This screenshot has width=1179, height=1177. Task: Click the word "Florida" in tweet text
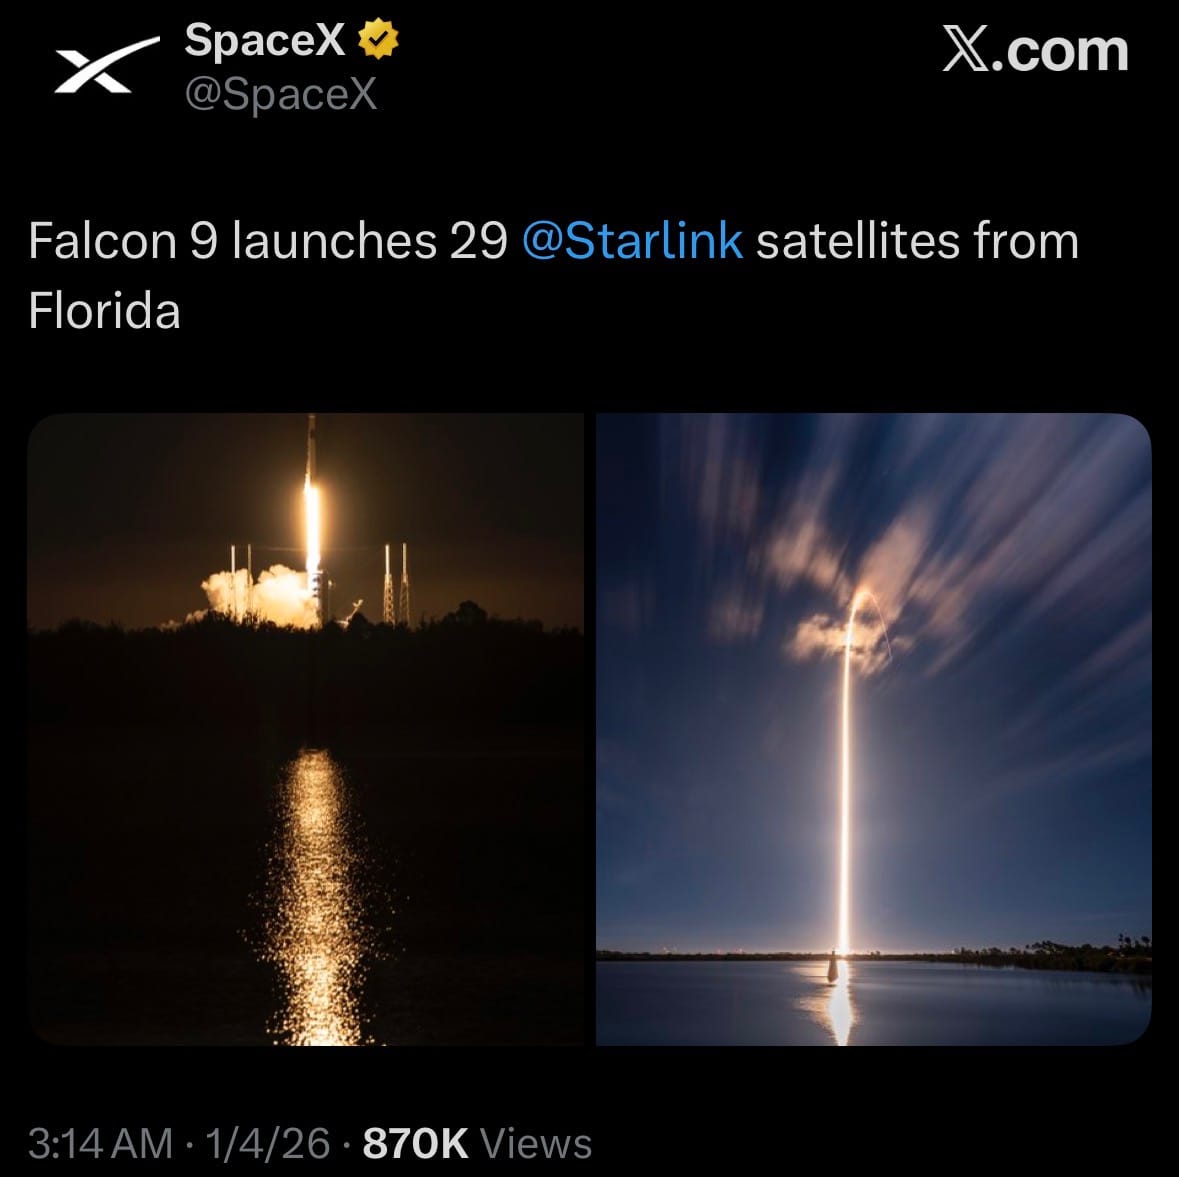[x=105, y=311]
